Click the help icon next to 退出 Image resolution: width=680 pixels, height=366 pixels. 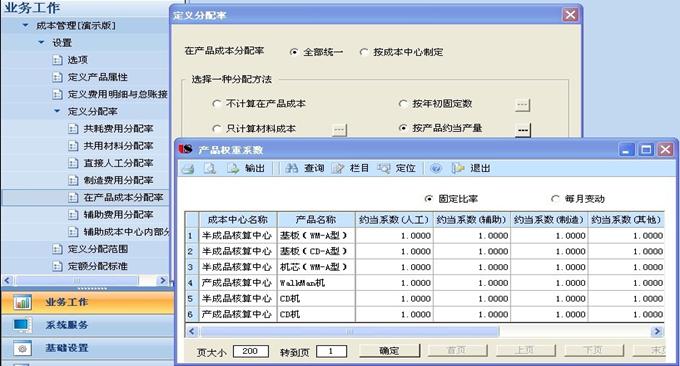tap(436, 169)
